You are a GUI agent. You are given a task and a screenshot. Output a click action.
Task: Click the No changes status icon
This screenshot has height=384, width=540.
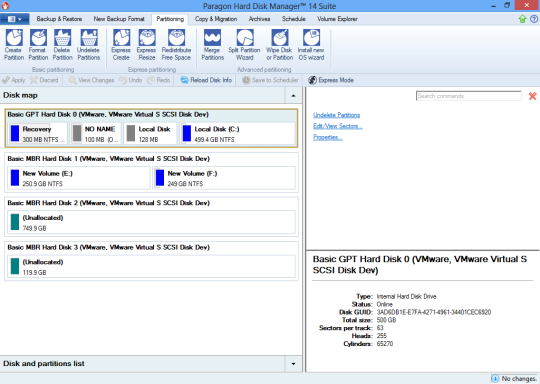click(x=495, y=378)
